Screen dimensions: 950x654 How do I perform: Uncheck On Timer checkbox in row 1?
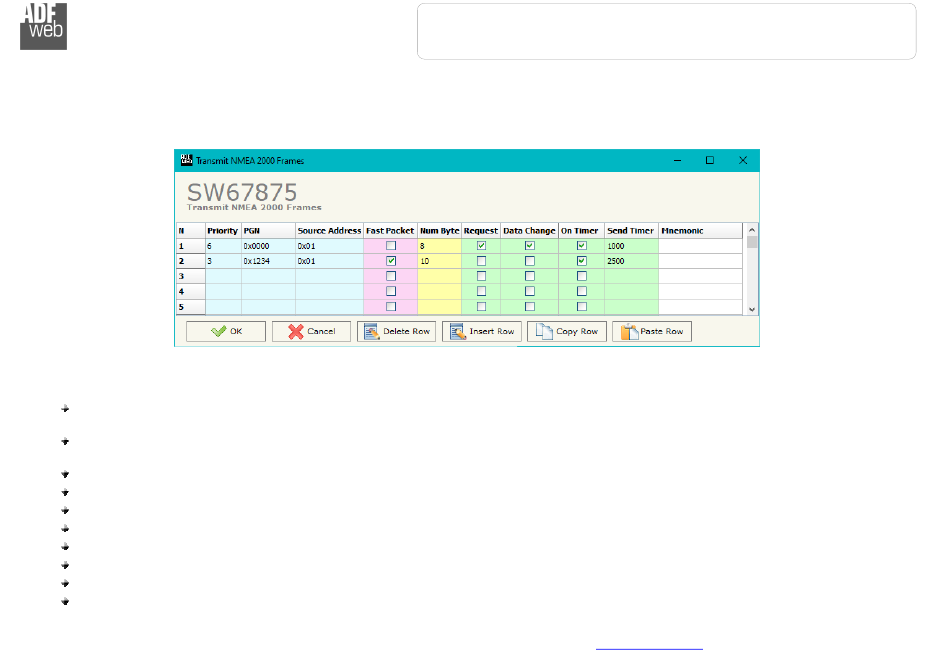tap(582, 246)
